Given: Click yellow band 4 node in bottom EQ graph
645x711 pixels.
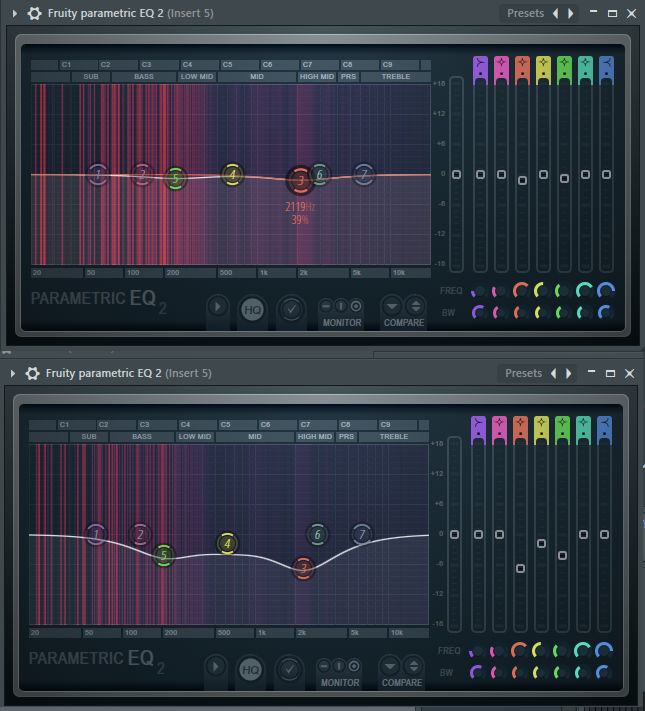Looking at the screenshot, I should pos(227,544).
